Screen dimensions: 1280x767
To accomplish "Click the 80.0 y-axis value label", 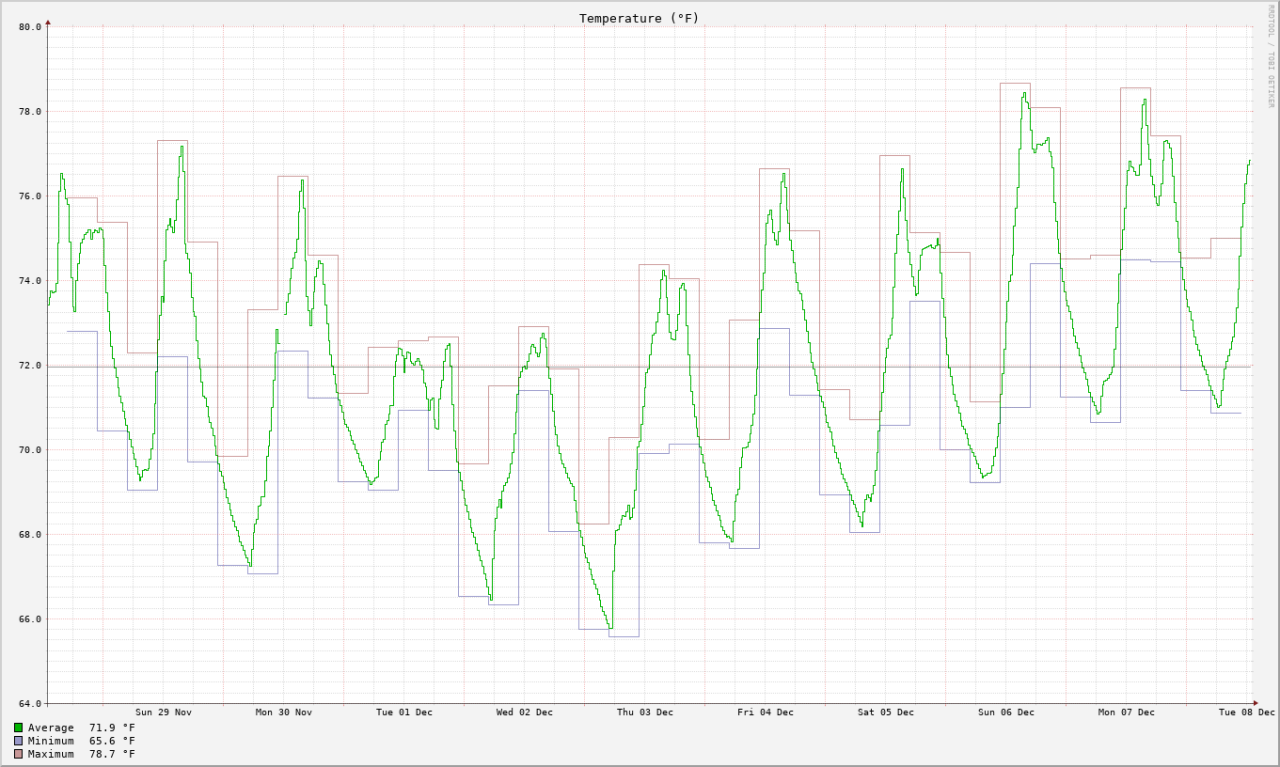I will (x=29, y=27).
